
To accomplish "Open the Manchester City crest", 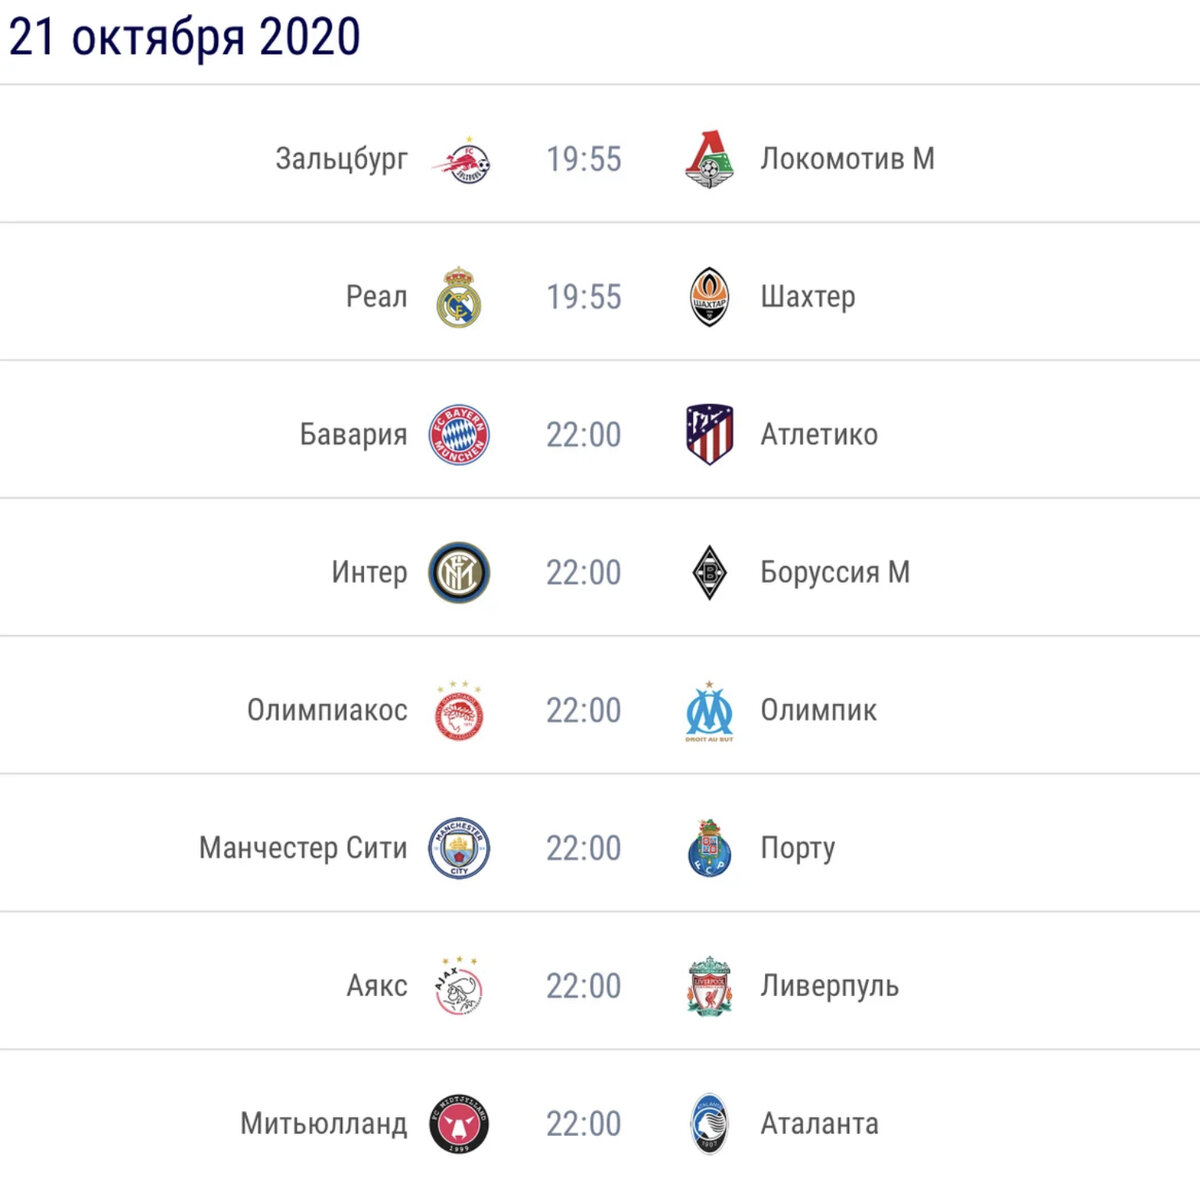I will point(459,849).
